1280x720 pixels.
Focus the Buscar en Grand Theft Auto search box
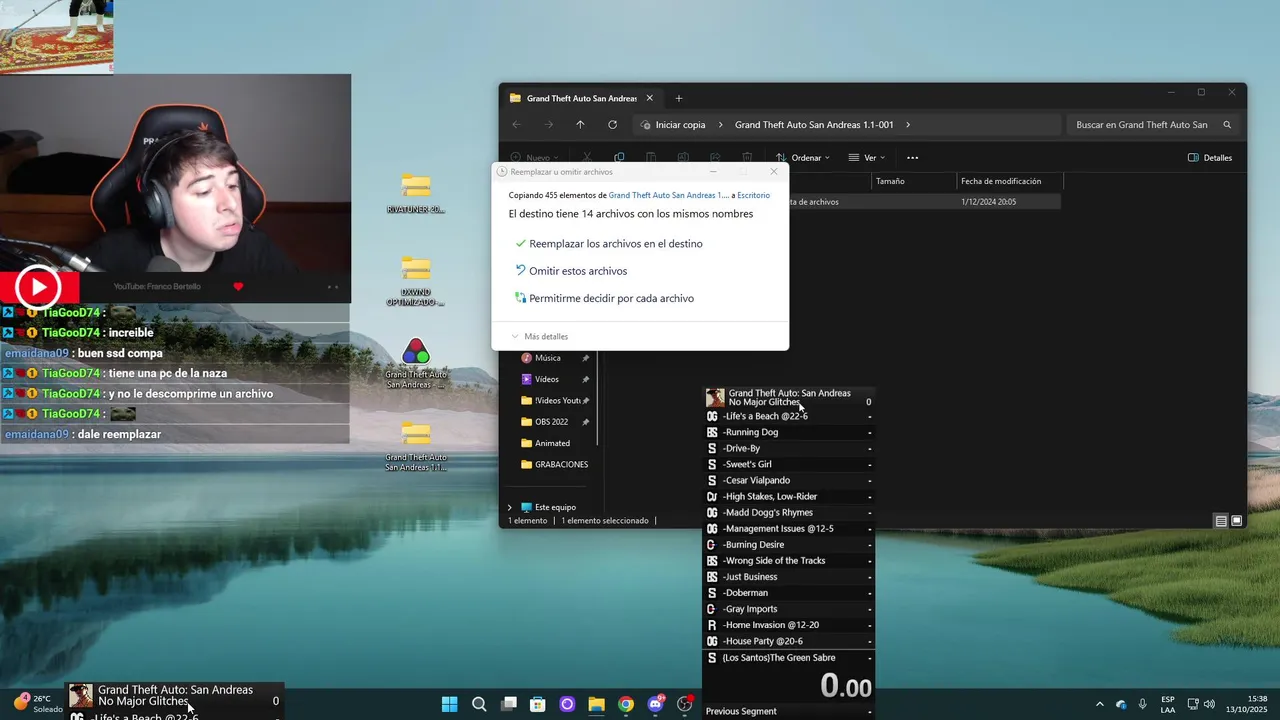[x=1153, y=125]
